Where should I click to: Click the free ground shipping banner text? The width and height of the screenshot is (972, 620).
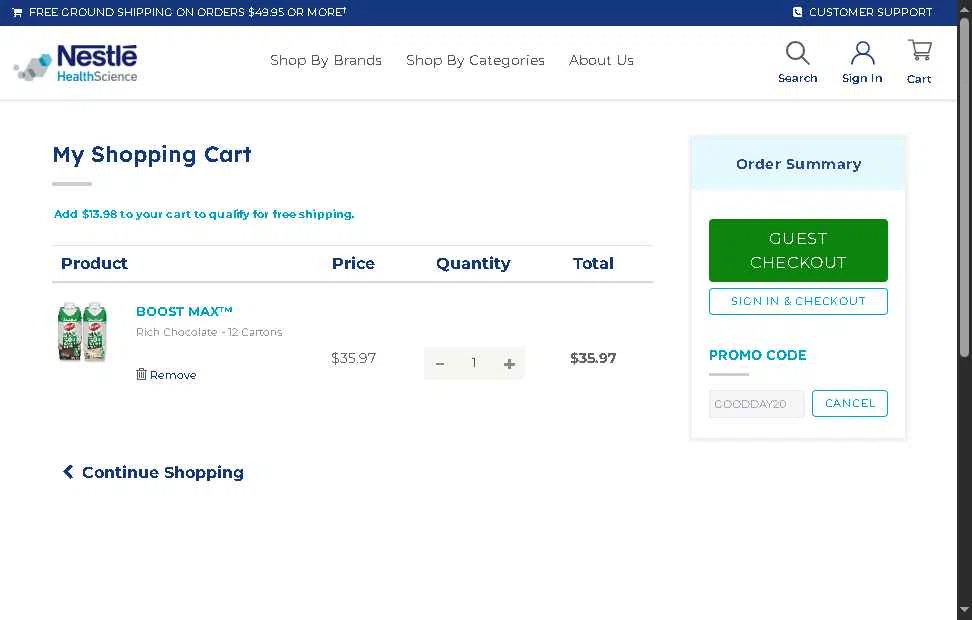(x=187, y=12)
